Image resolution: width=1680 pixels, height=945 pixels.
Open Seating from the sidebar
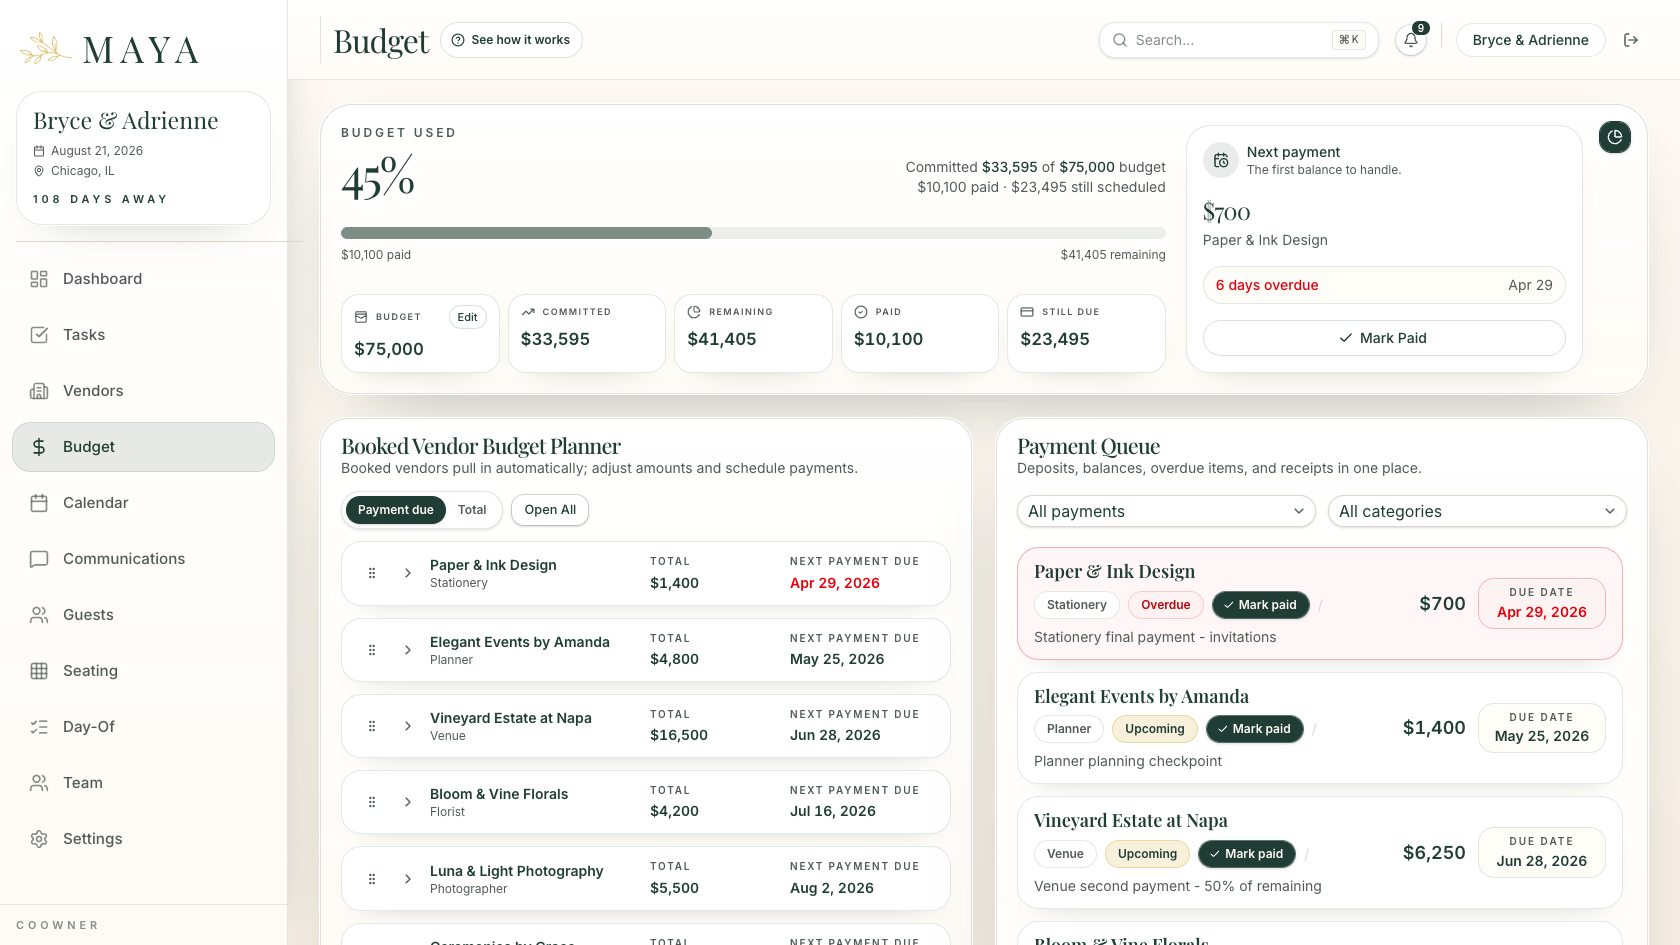(x=143, y=671)
